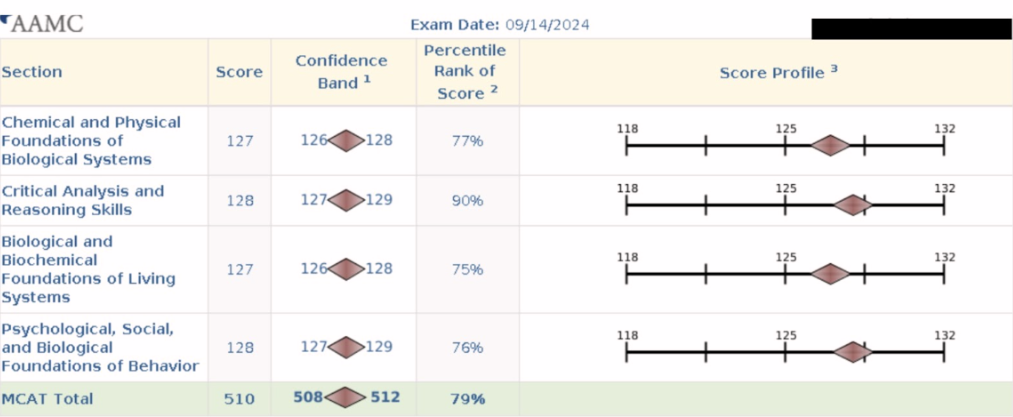Click the Chemical and Physical score profile diamond
The image size is (1013, 417).
tap(830, 145)
